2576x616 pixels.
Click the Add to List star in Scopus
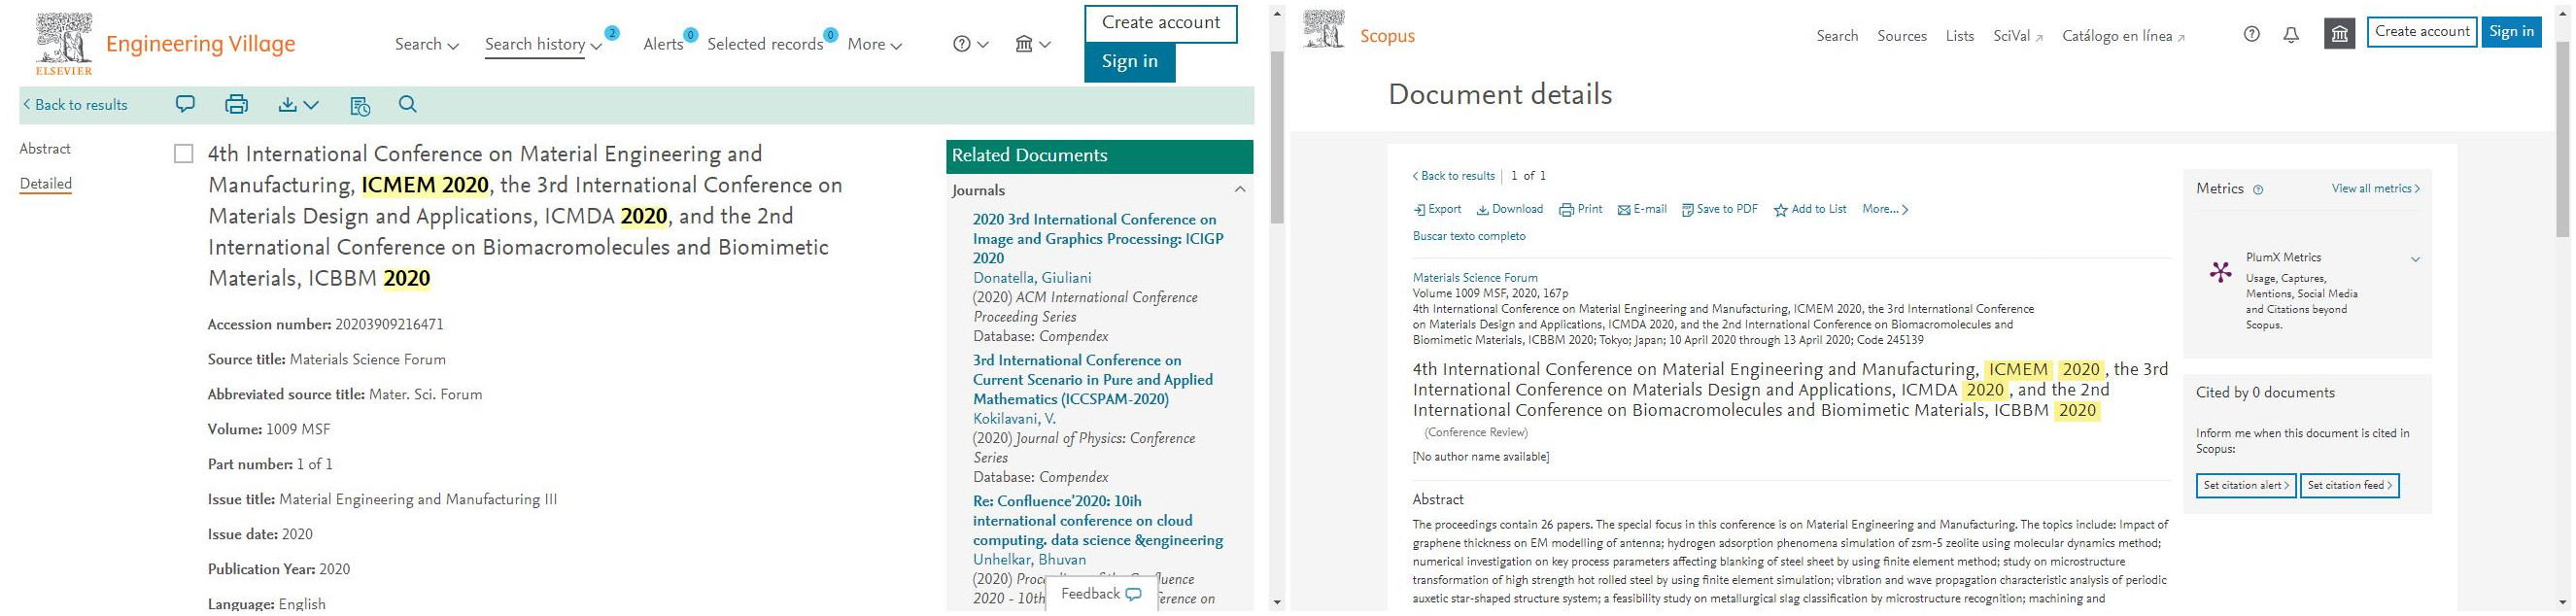[1780, 210]
